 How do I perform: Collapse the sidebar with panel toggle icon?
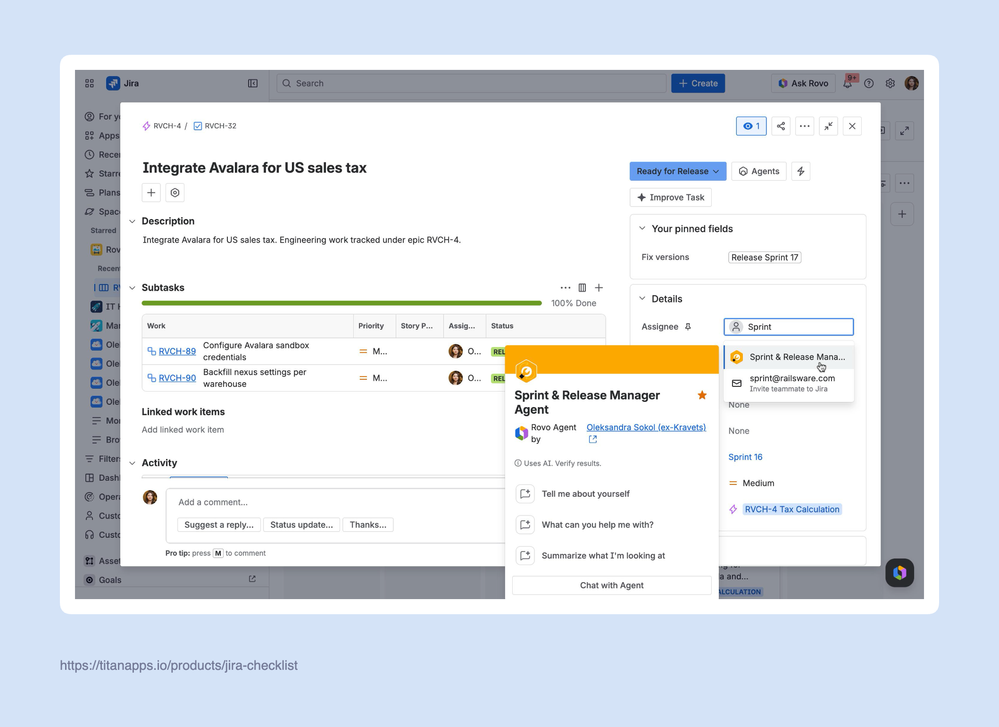click(253, 83)
